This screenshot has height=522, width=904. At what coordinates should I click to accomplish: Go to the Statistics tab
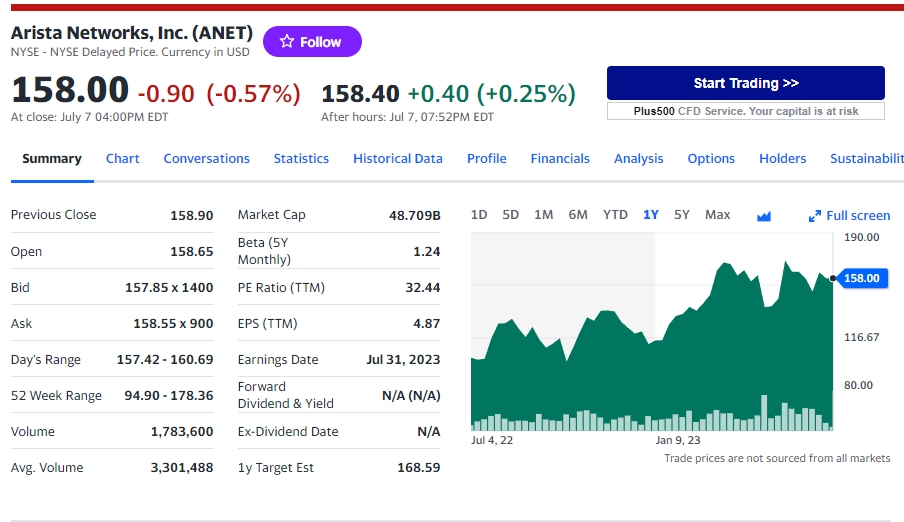pos(301,159)
